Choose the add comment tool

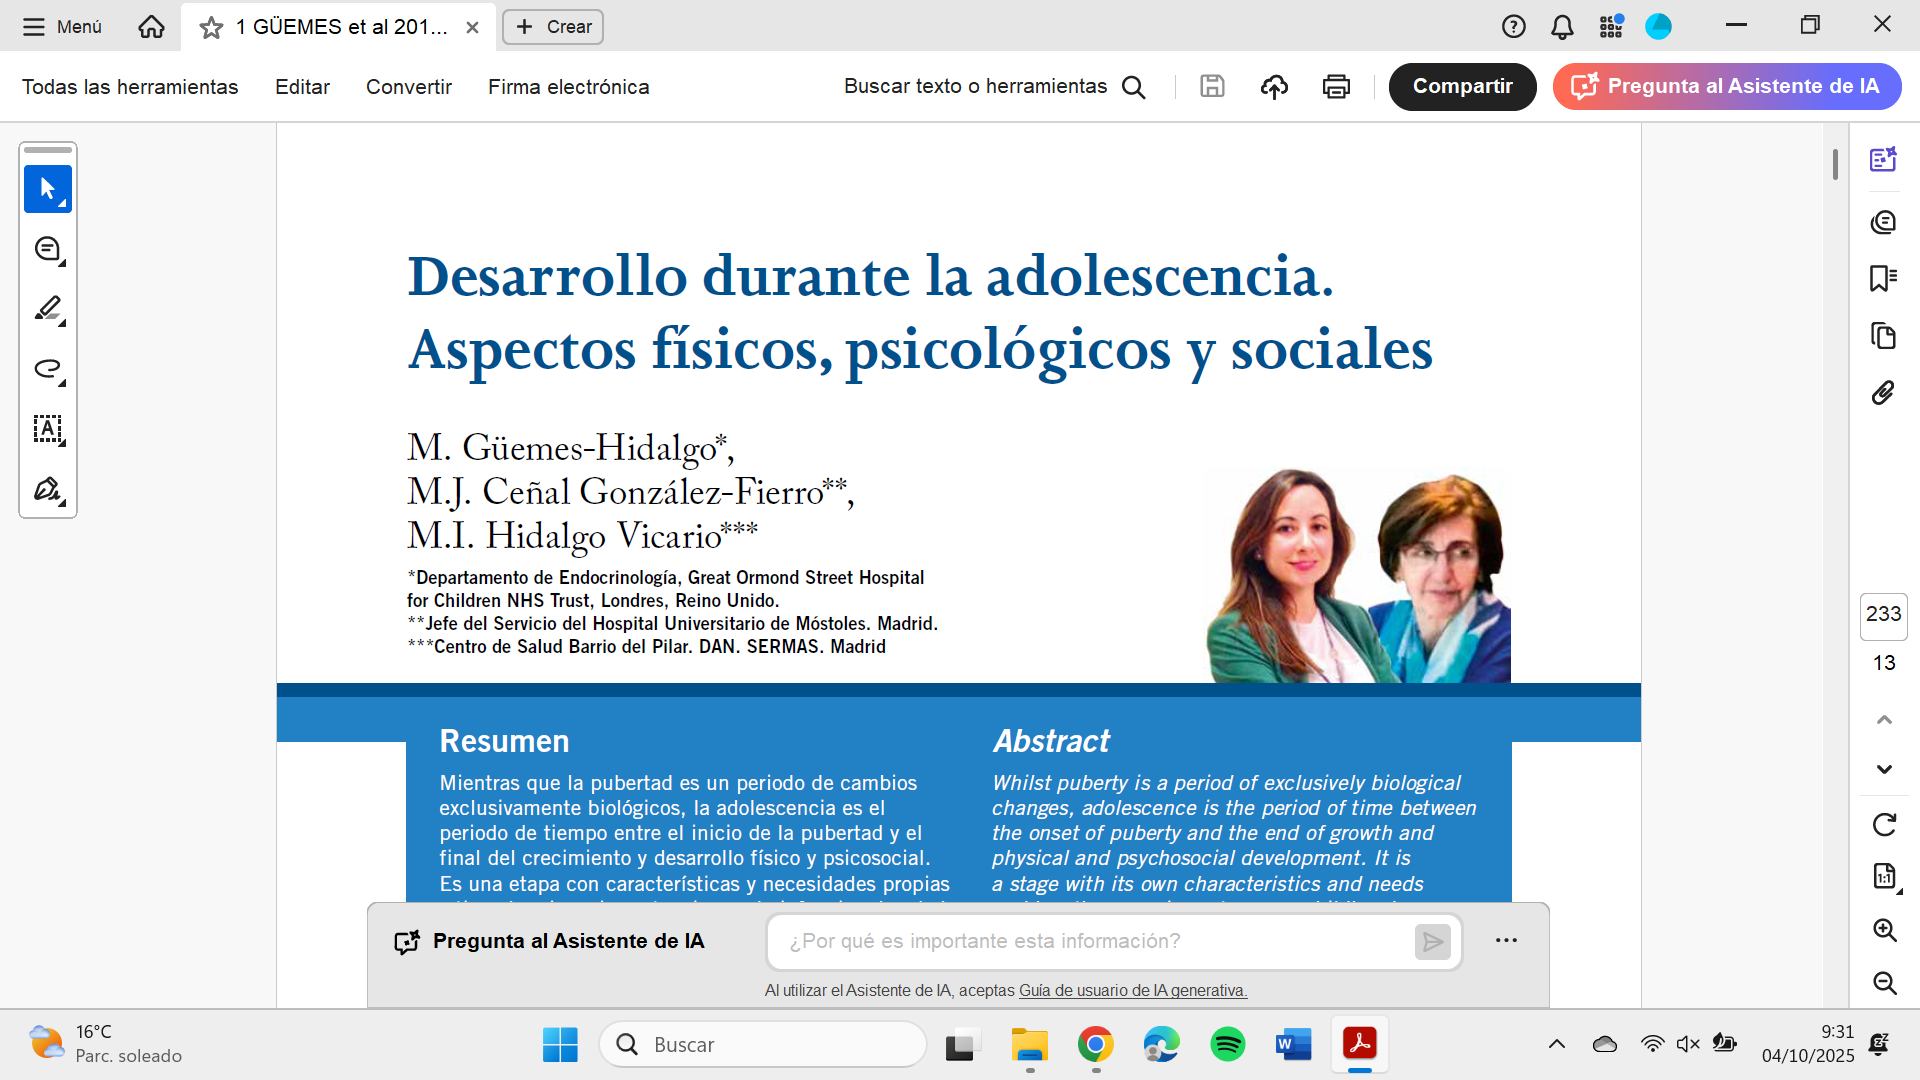coord(47,249)
